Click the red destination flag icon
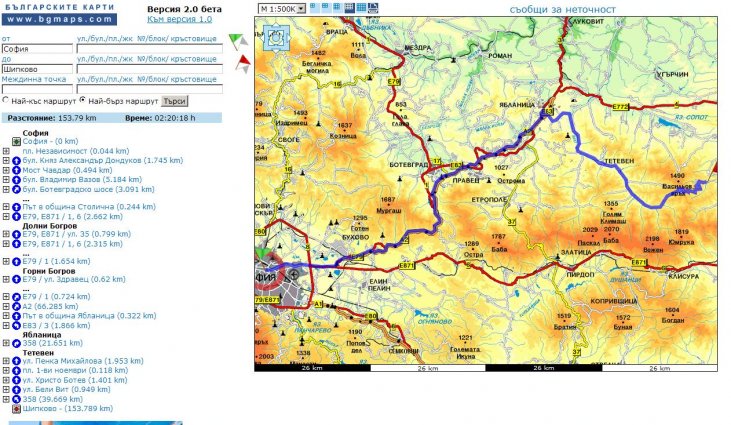Image resolution: width=731 pixels, height=425 pixels. [241, 65]
